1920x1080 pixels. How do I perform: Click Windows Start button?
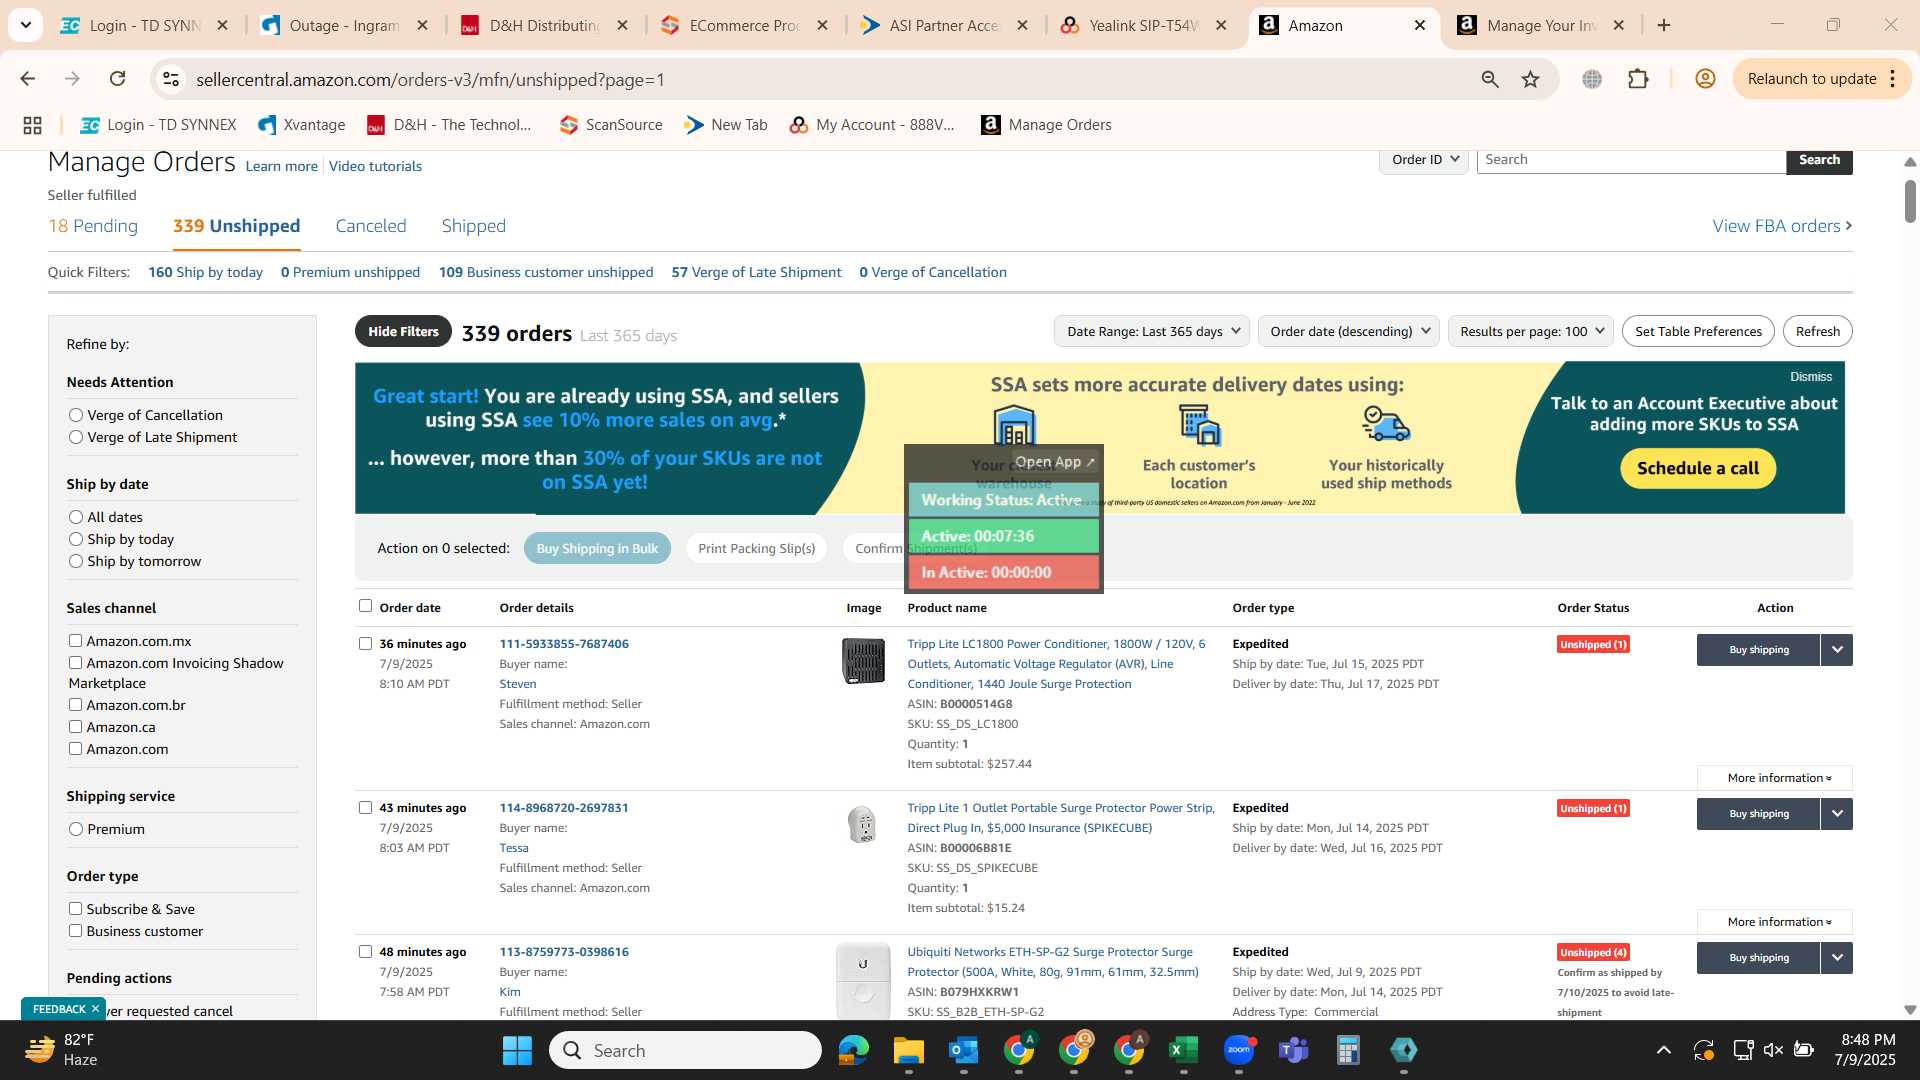click(x=517, y=1050)
